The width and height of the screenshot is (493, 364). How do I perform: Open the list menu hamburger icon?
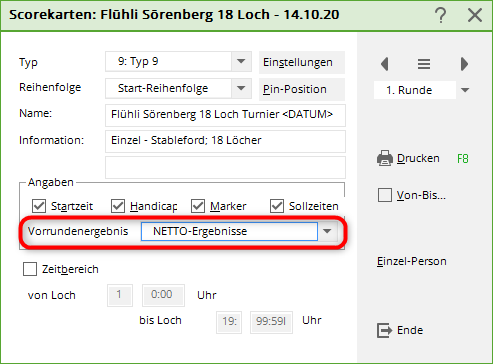tap(424, 64)
